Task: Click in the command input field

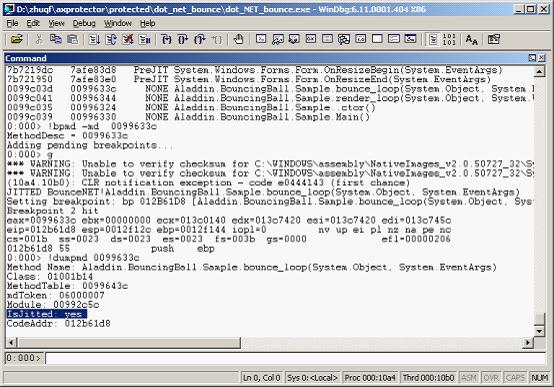Action: click(x=295, y=358)
